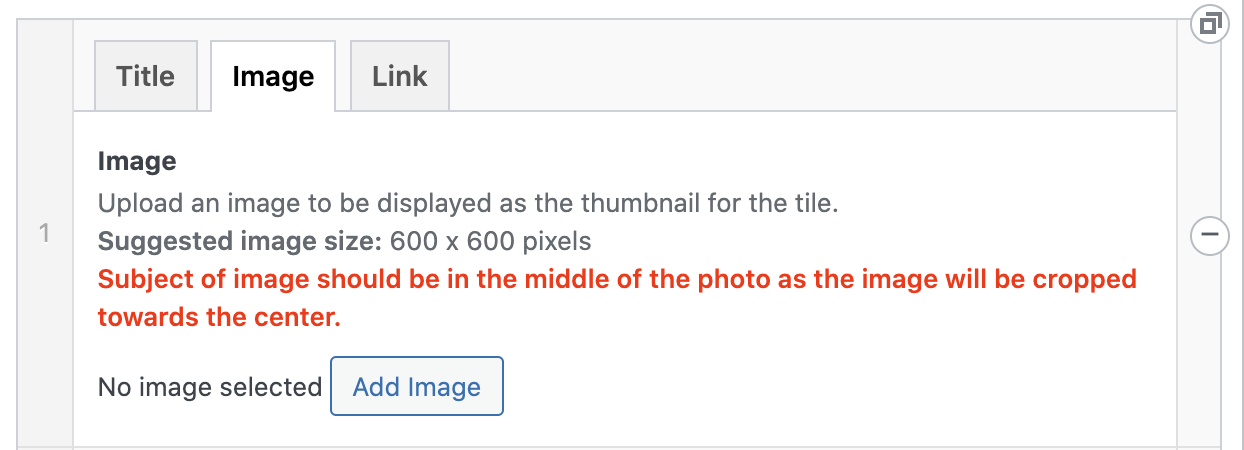Switch to the Title tab

point(145,76)
